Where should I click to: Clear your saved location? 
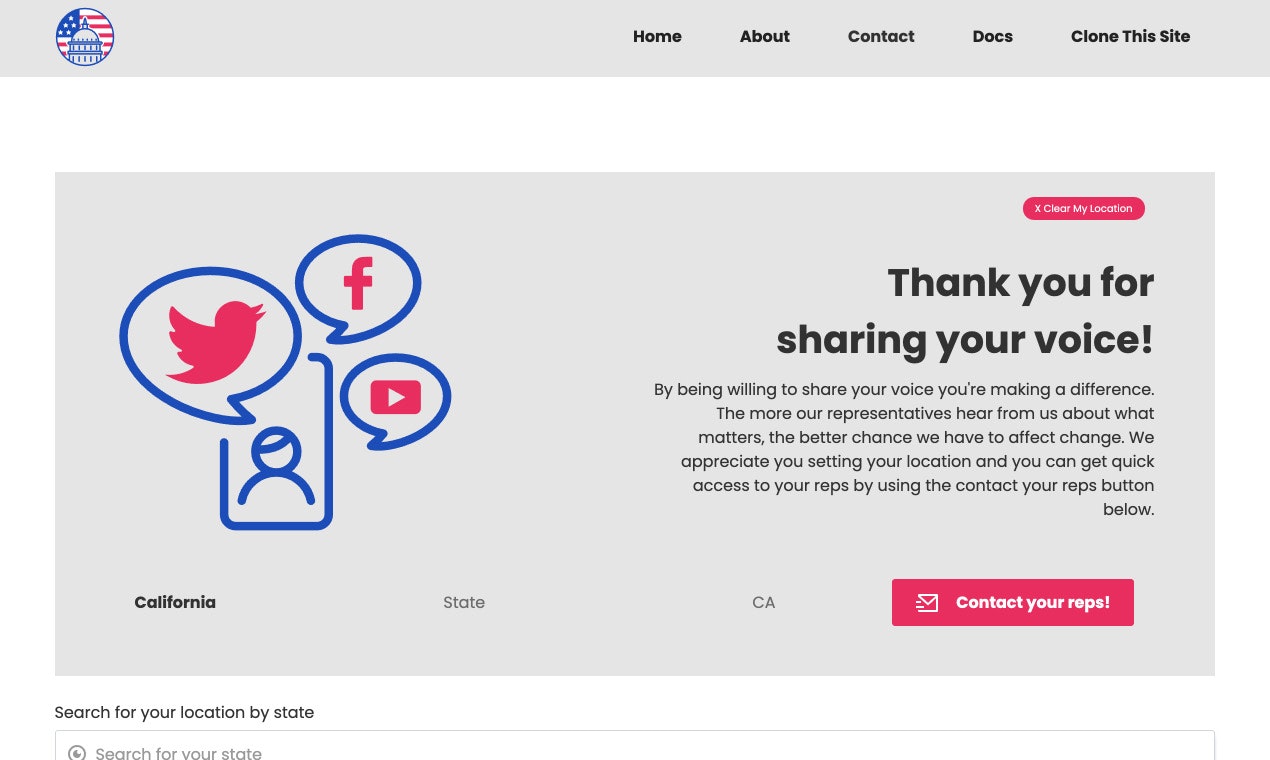(1083, 208)
